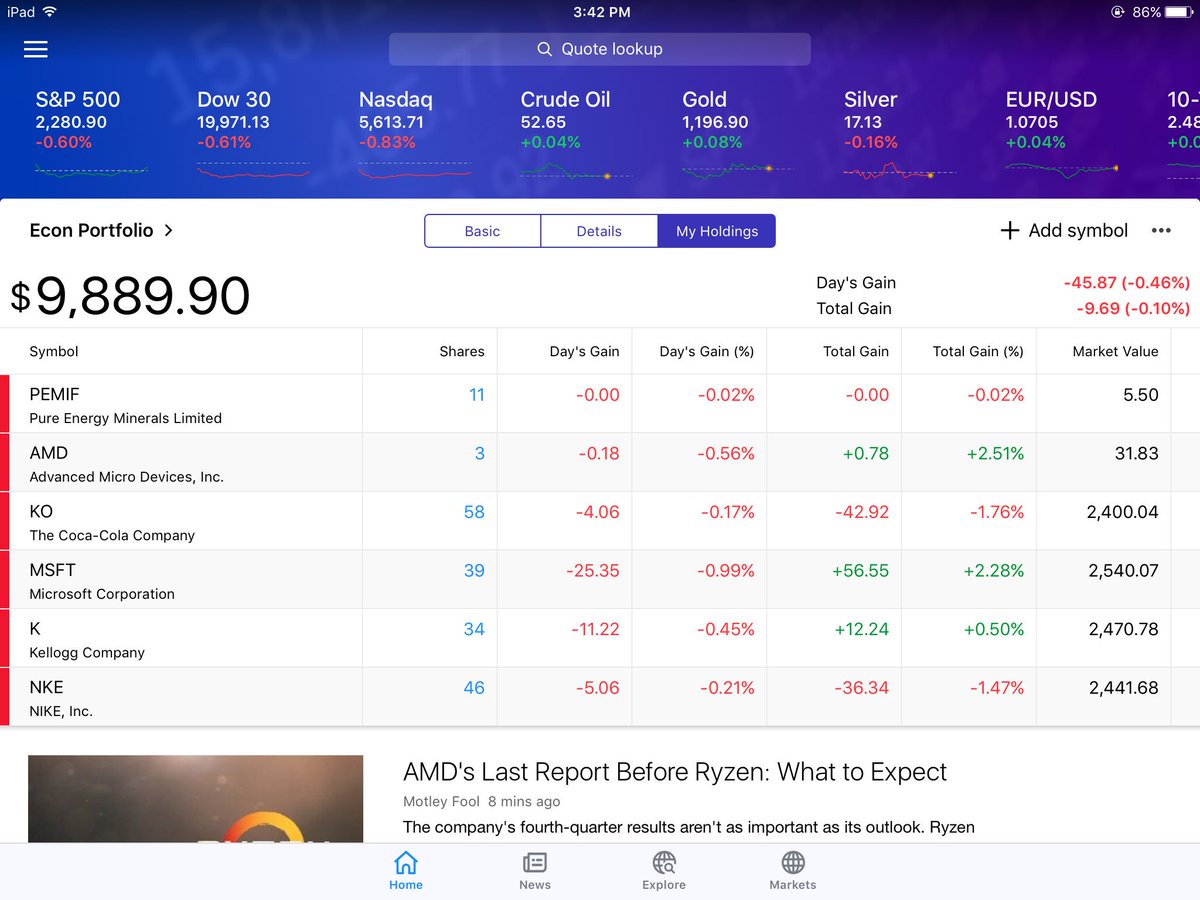This screenshot has height=900, width=1200.
Task: Tap PEMIF shares count 11
Action: click(x=477, y=395)
